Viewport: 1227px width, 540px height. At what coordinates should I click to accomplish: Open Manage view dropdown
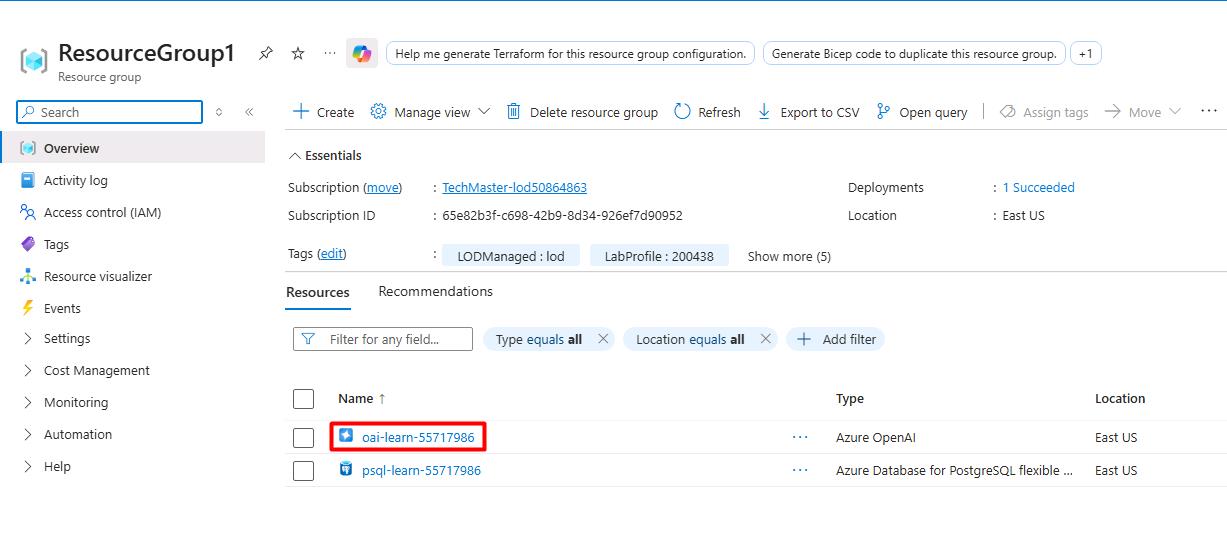(x=431, y=112)
